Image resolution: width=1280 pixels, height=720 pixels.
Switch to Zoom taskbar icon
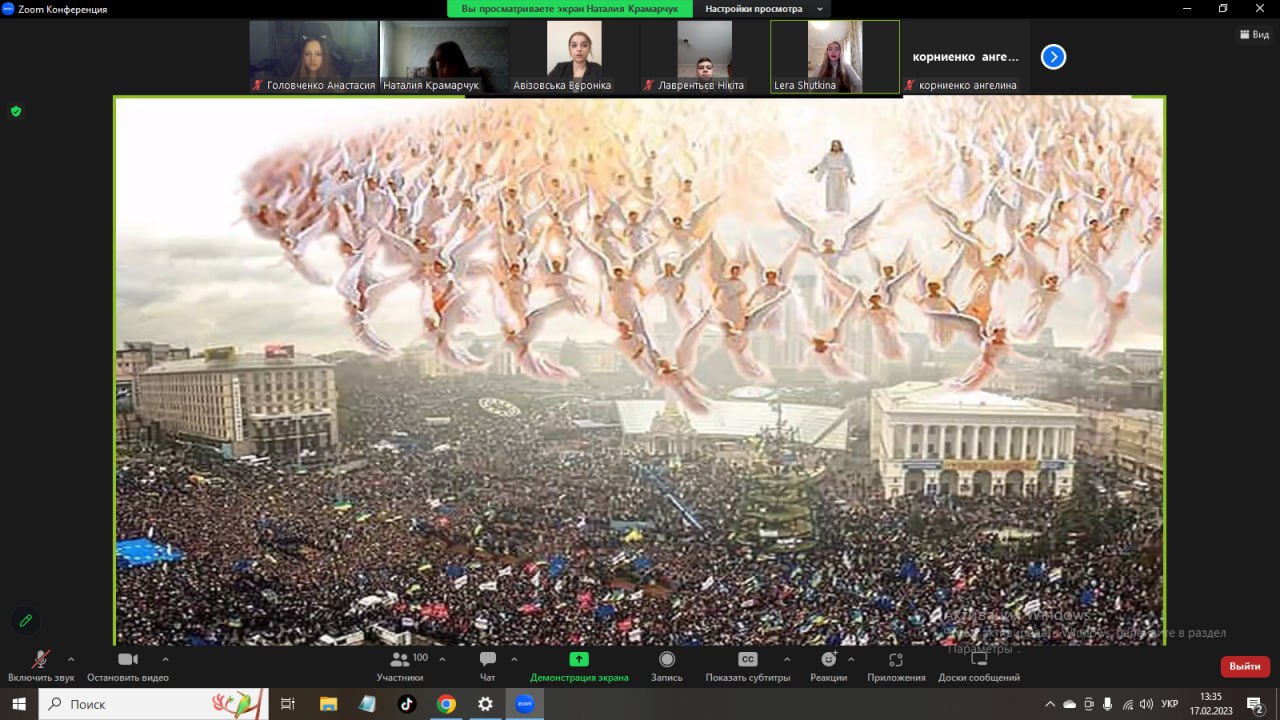tap(524, 704)
